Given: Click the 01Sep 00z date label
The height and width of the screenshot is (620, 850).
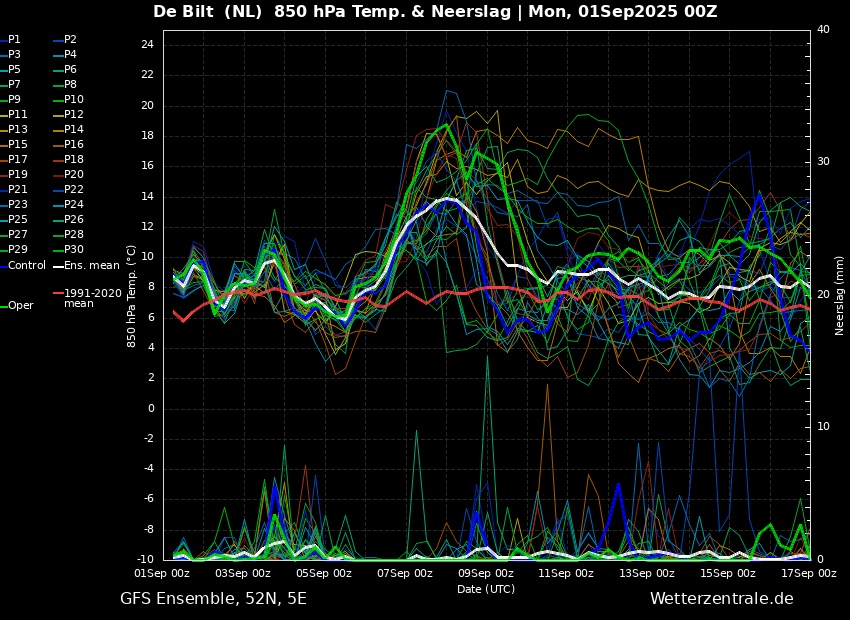Looking at the screenshot, I should pos(163,573).
